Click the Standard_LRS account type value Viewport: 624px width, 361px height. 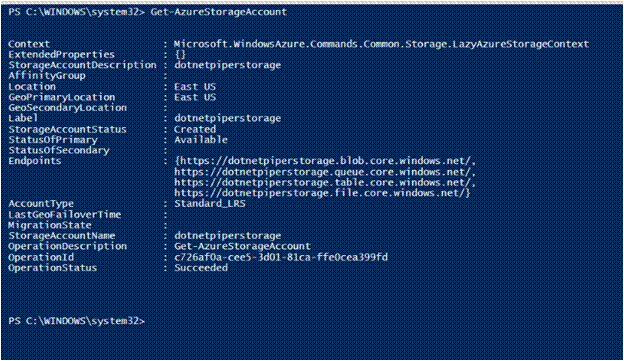point(210,204)
